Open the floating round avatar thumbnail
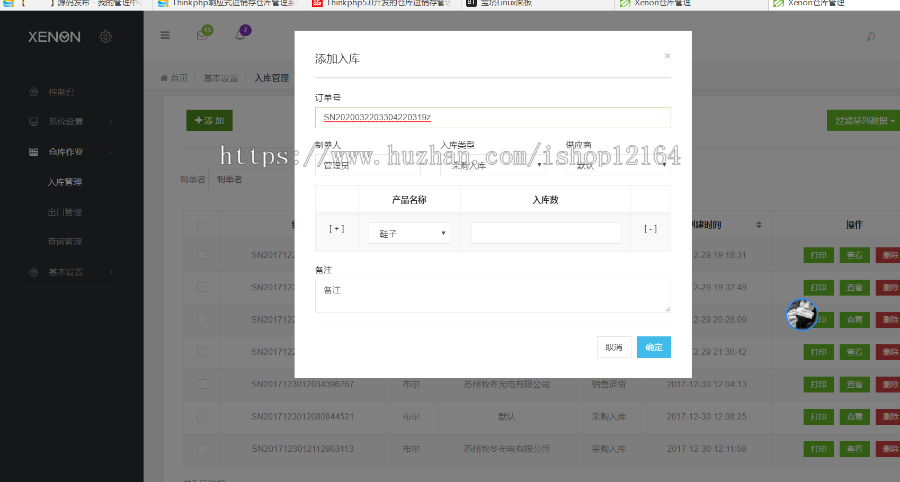900x482 pixels. pos(801,314)
